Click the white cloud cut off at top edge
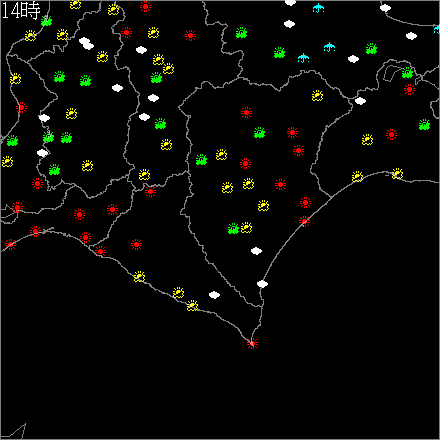 290,3
